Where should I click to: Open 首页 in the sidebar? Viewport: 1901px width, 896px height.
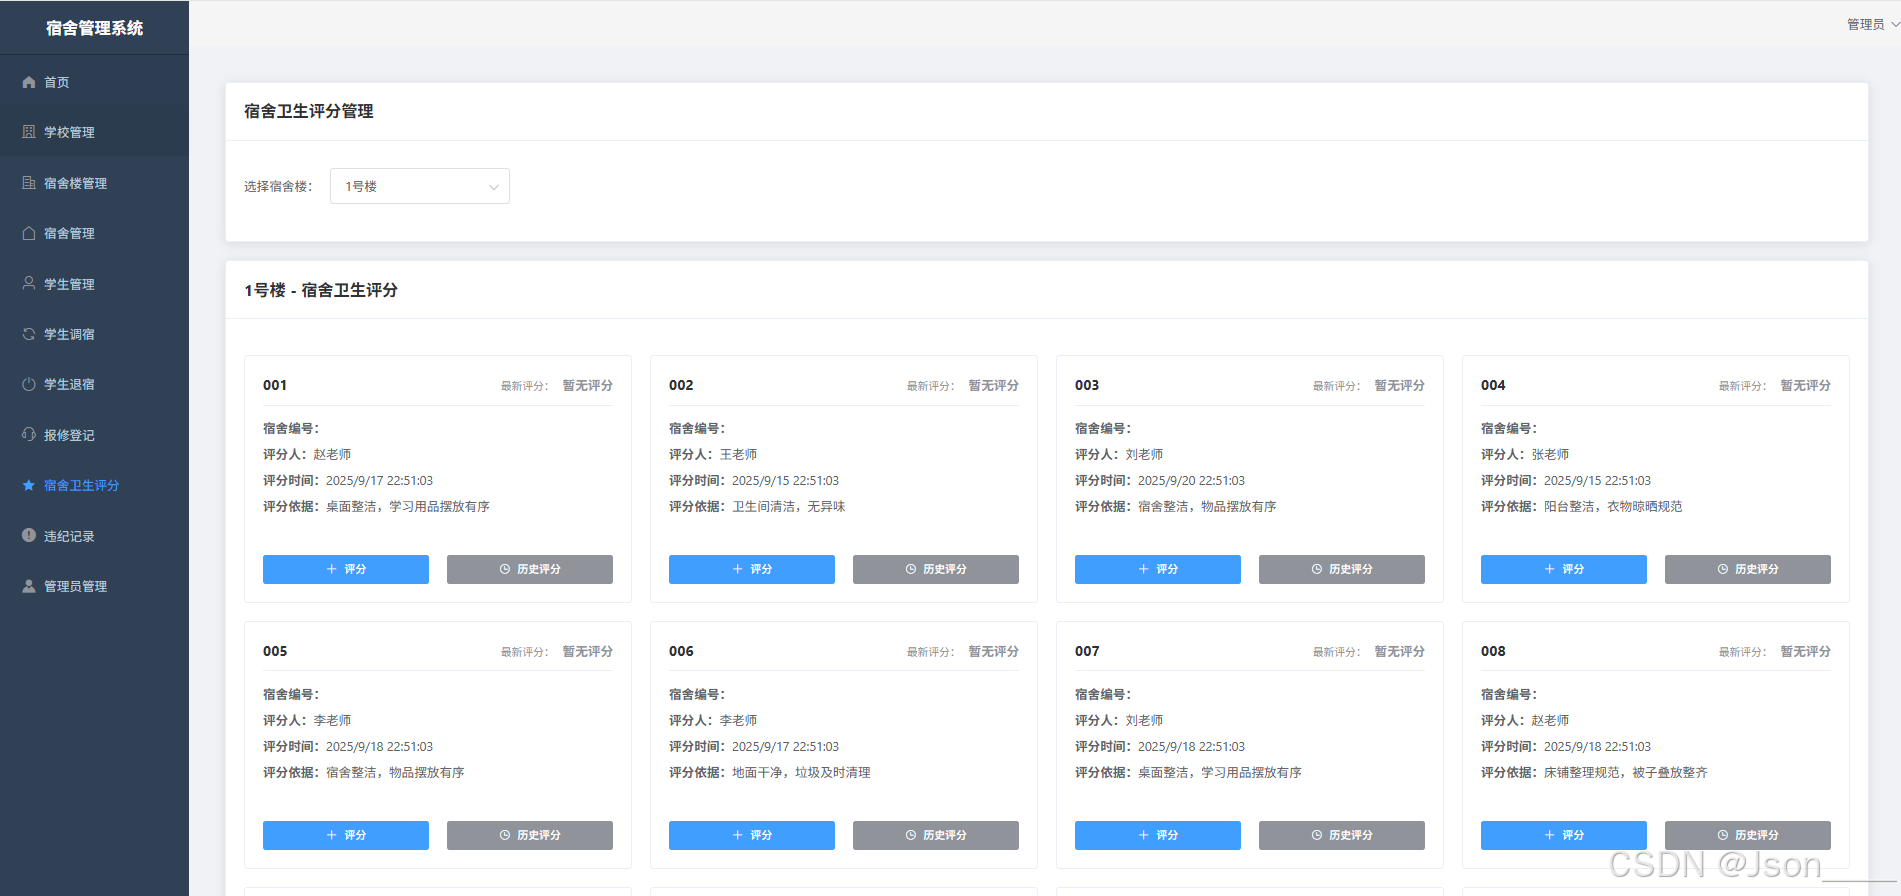[x=94, y=82]
